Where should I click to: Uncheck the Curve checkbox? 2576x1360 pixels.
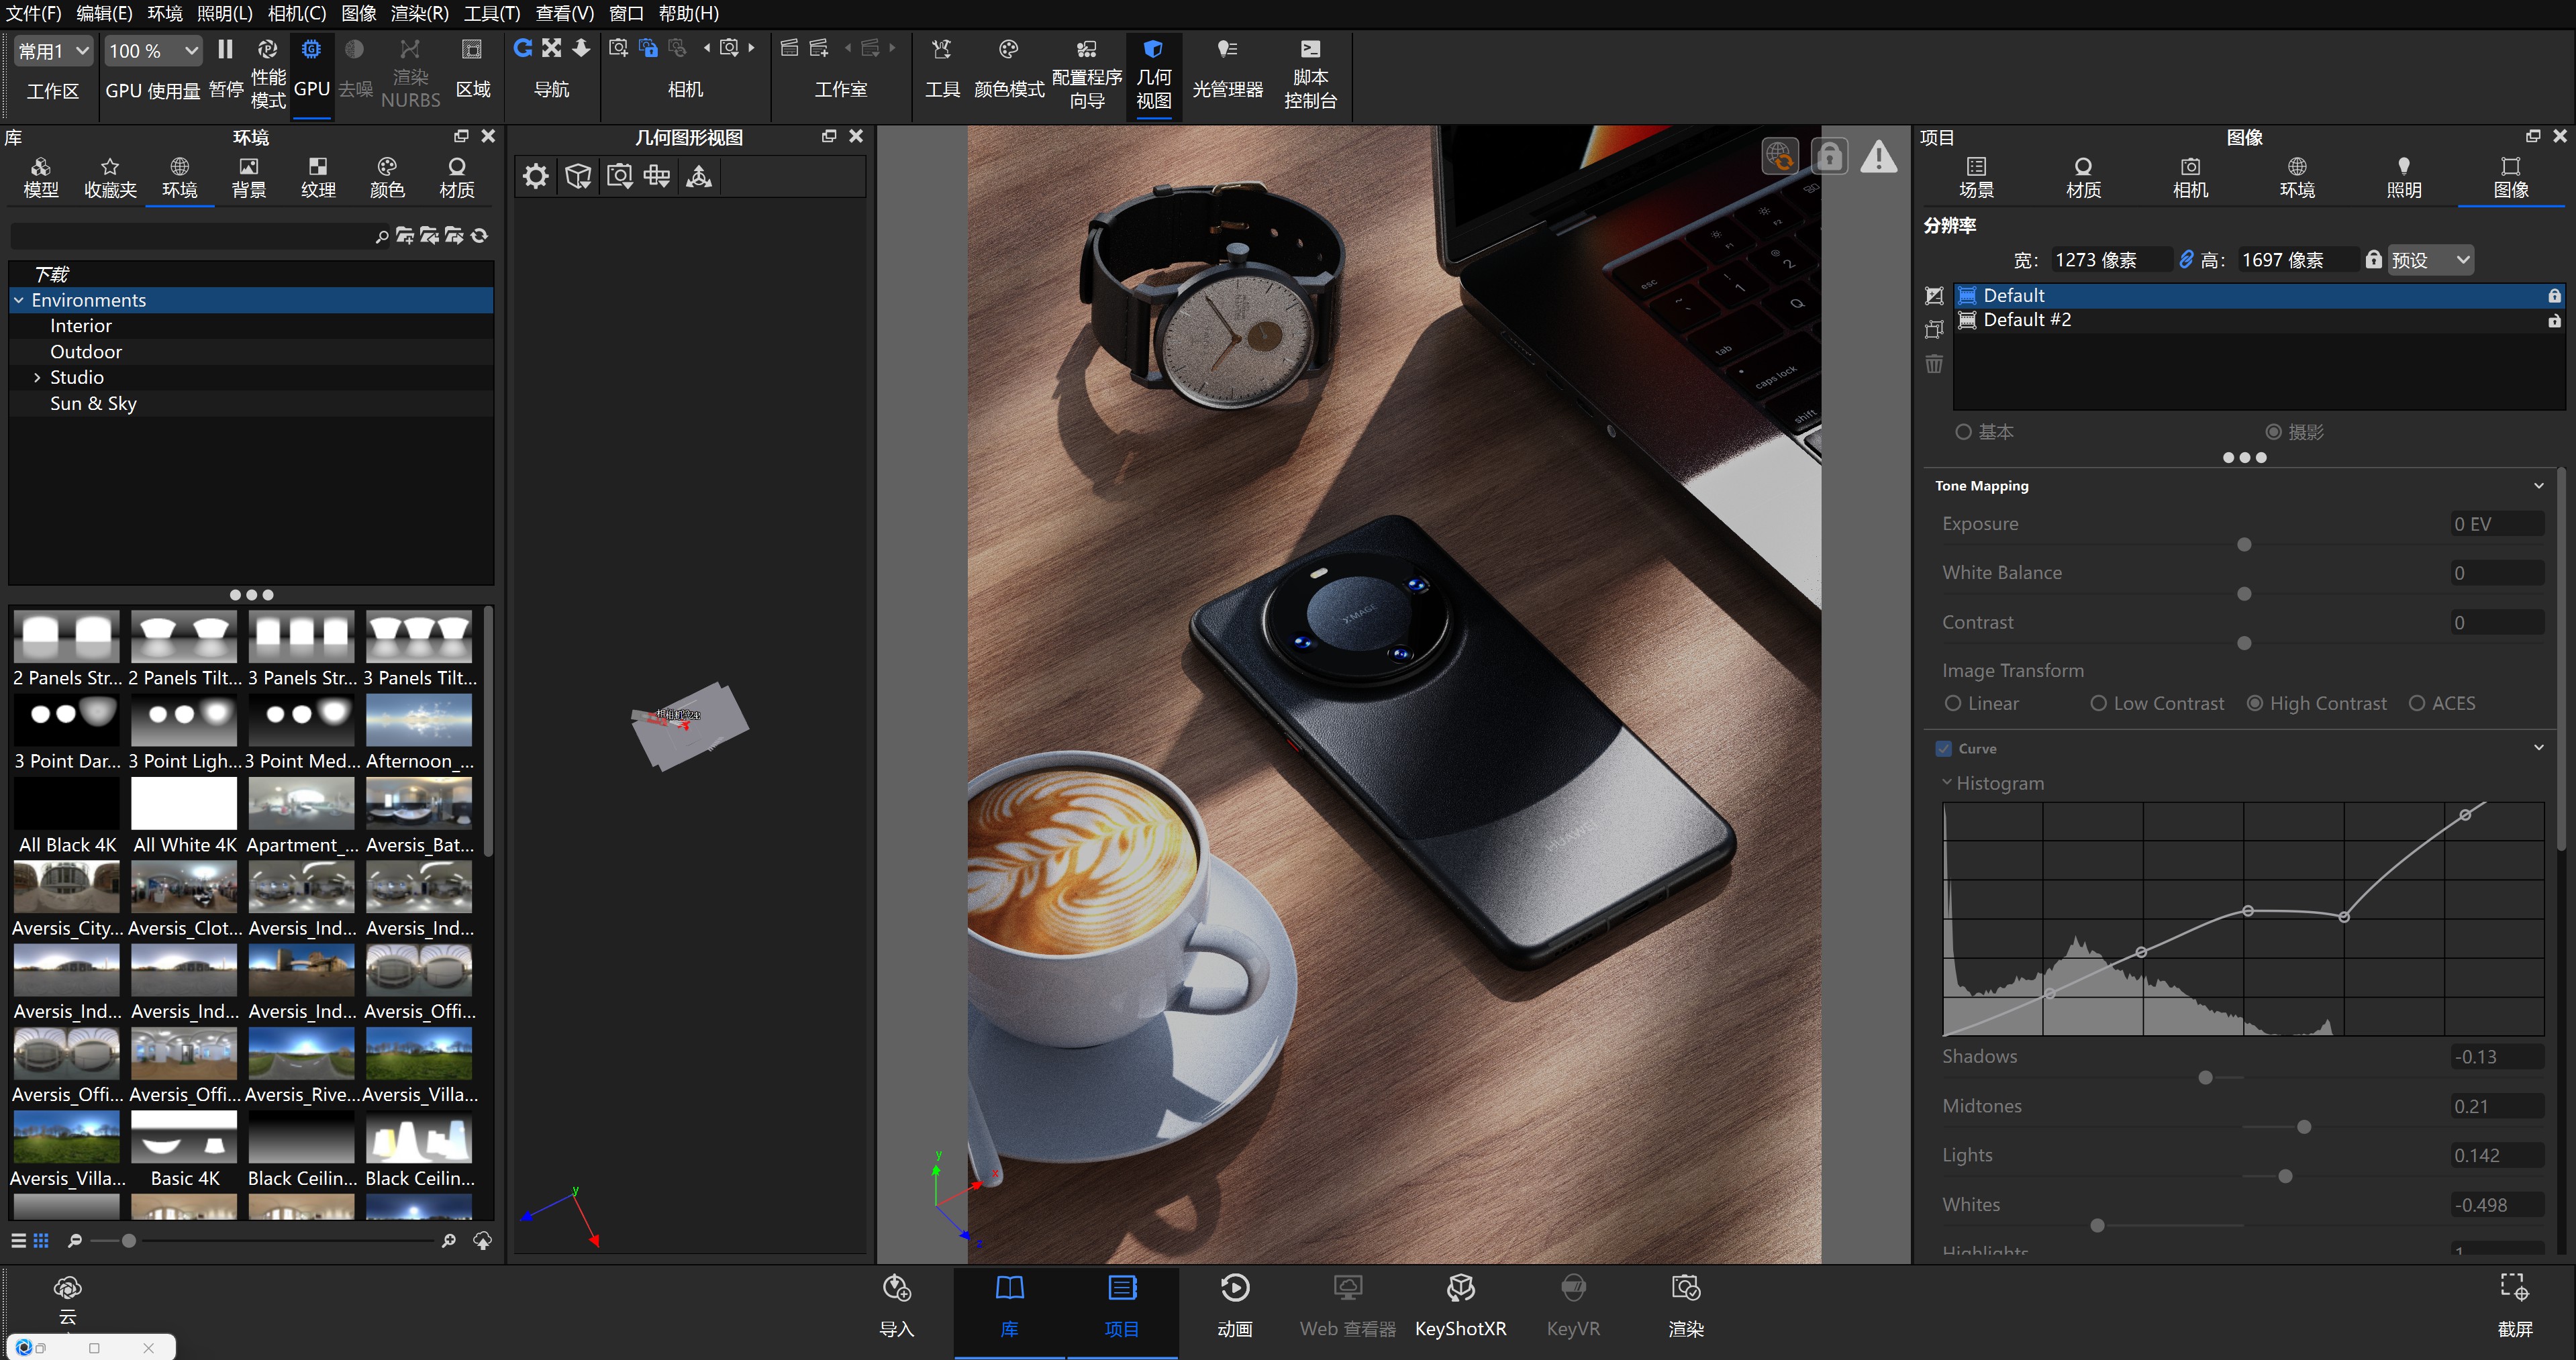point(1944,748)
